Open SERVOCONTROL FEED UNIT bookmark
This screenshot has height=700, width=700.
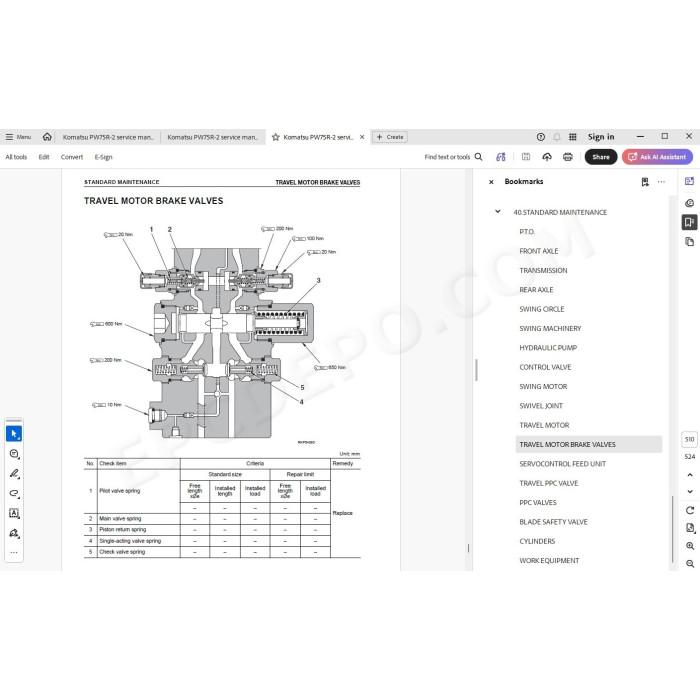562,464
